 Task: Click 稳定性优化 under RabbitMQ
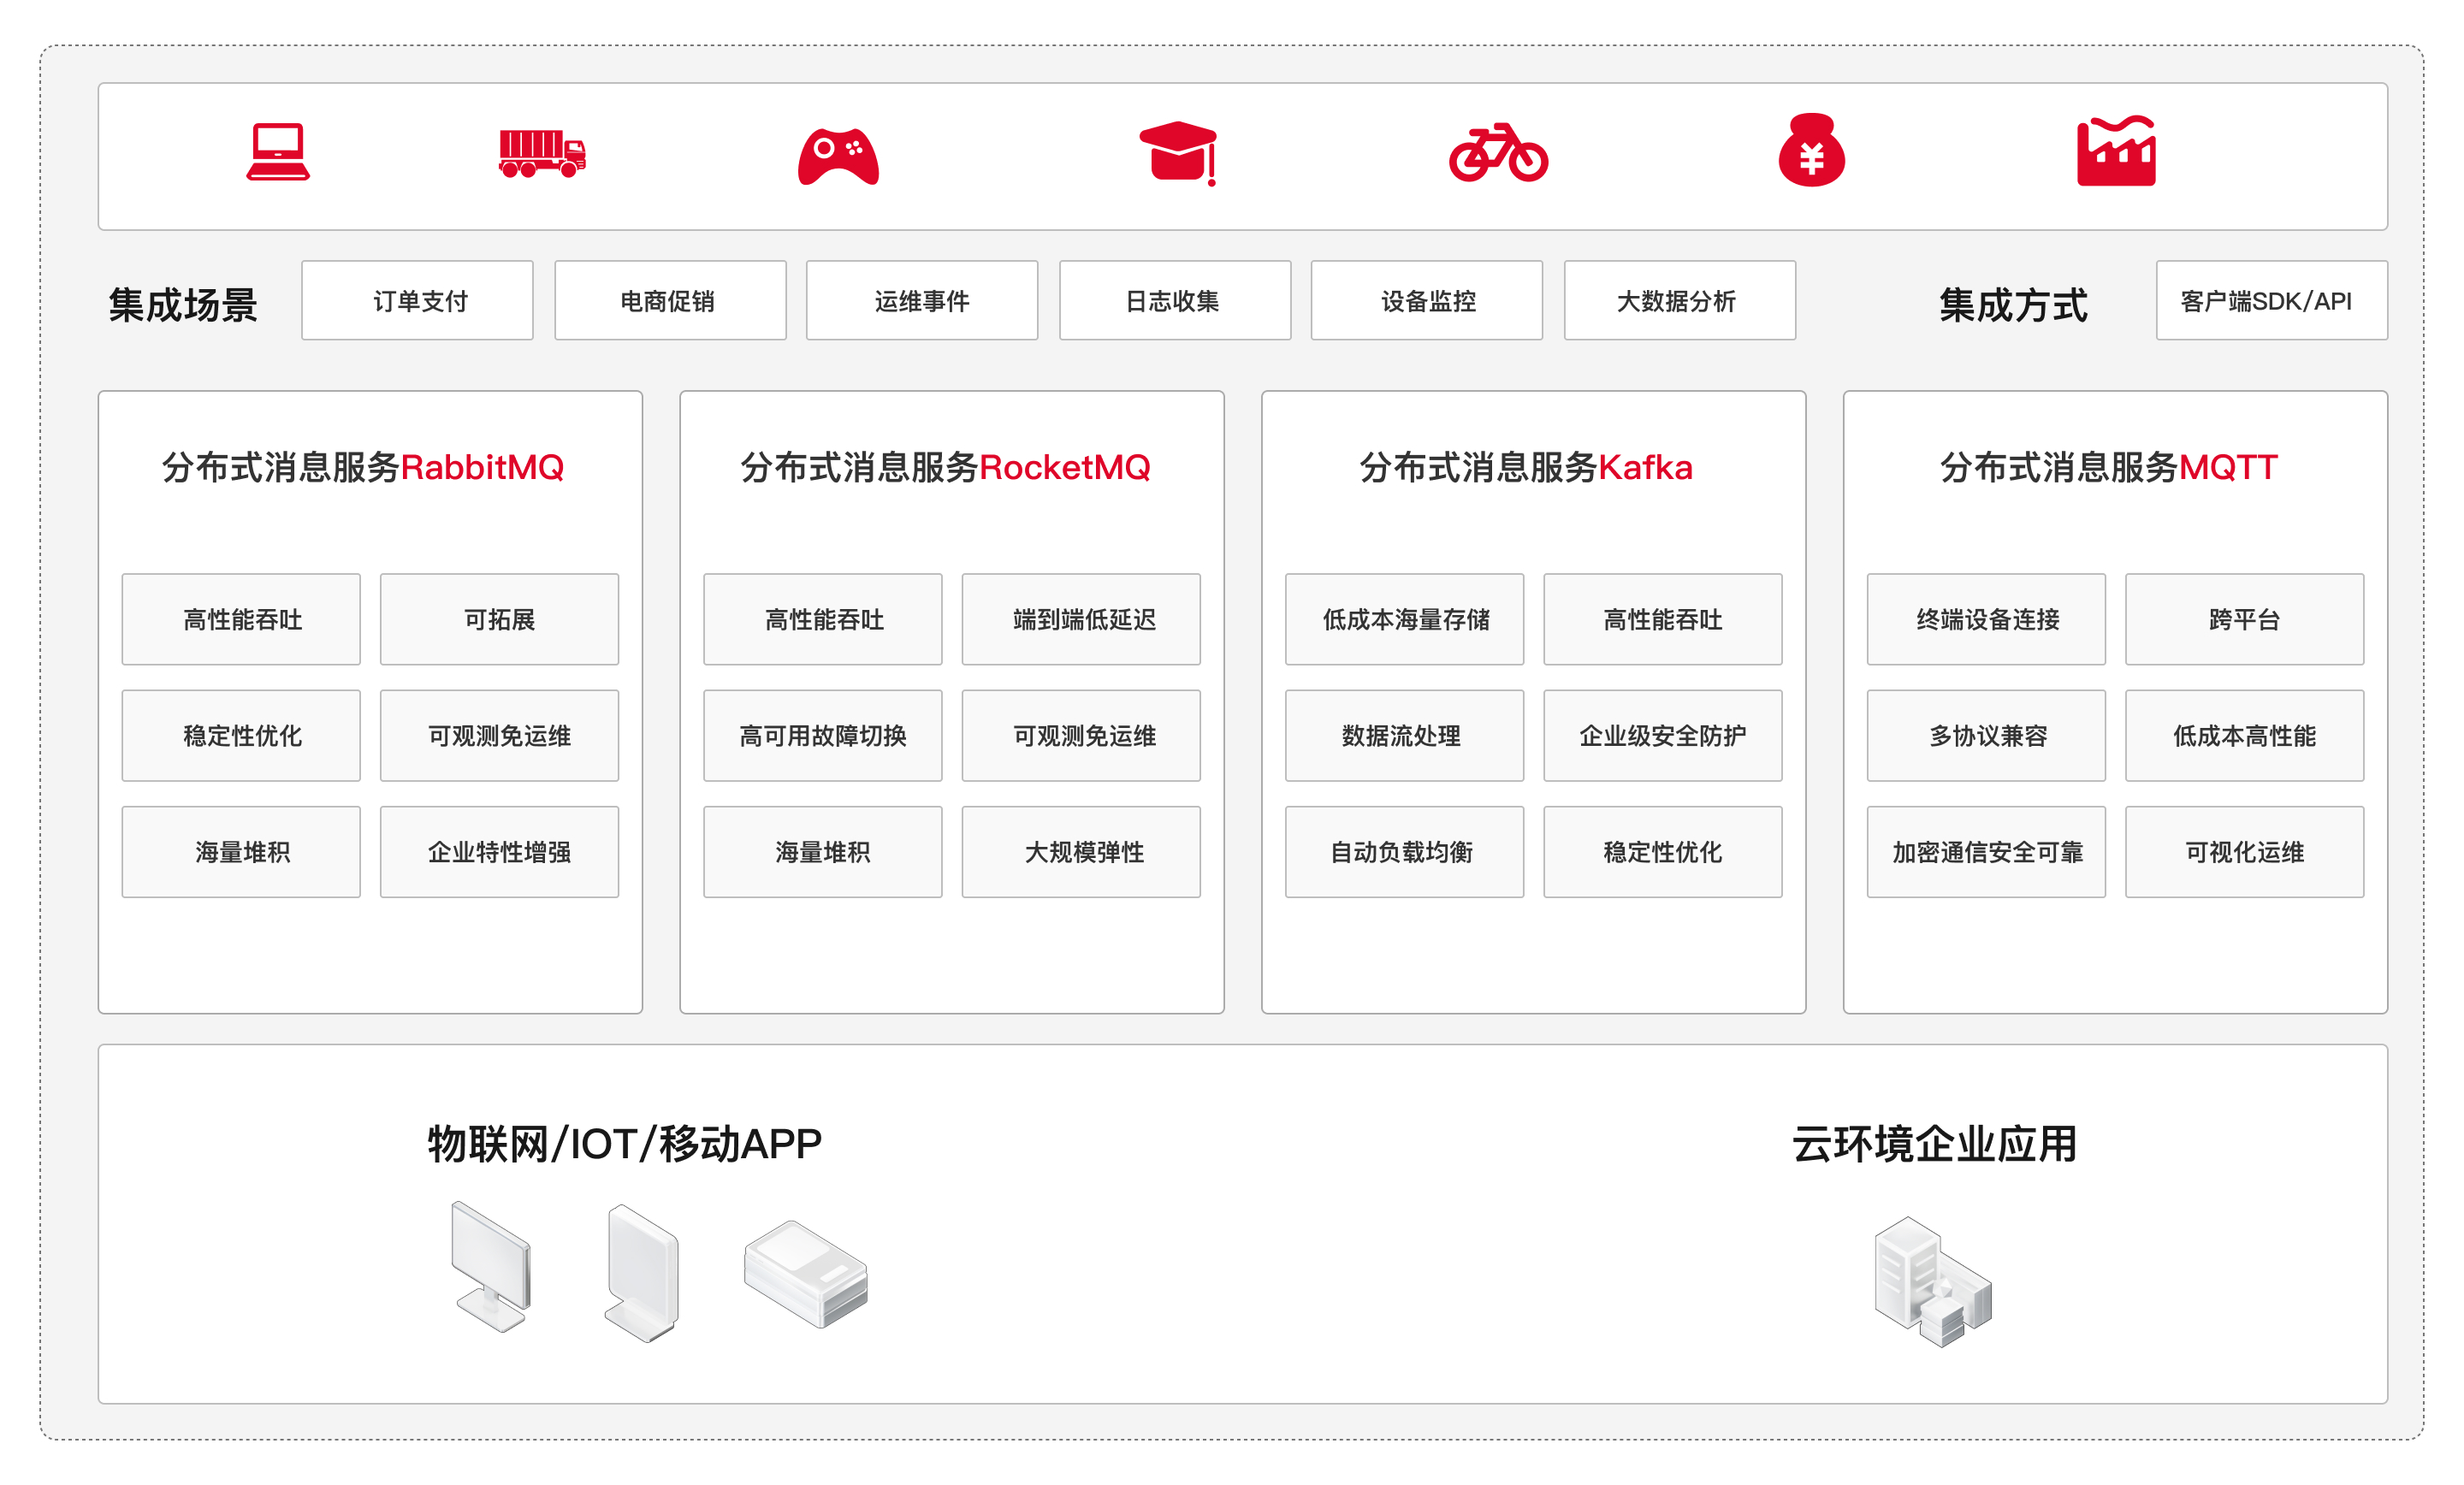point(241,735)
